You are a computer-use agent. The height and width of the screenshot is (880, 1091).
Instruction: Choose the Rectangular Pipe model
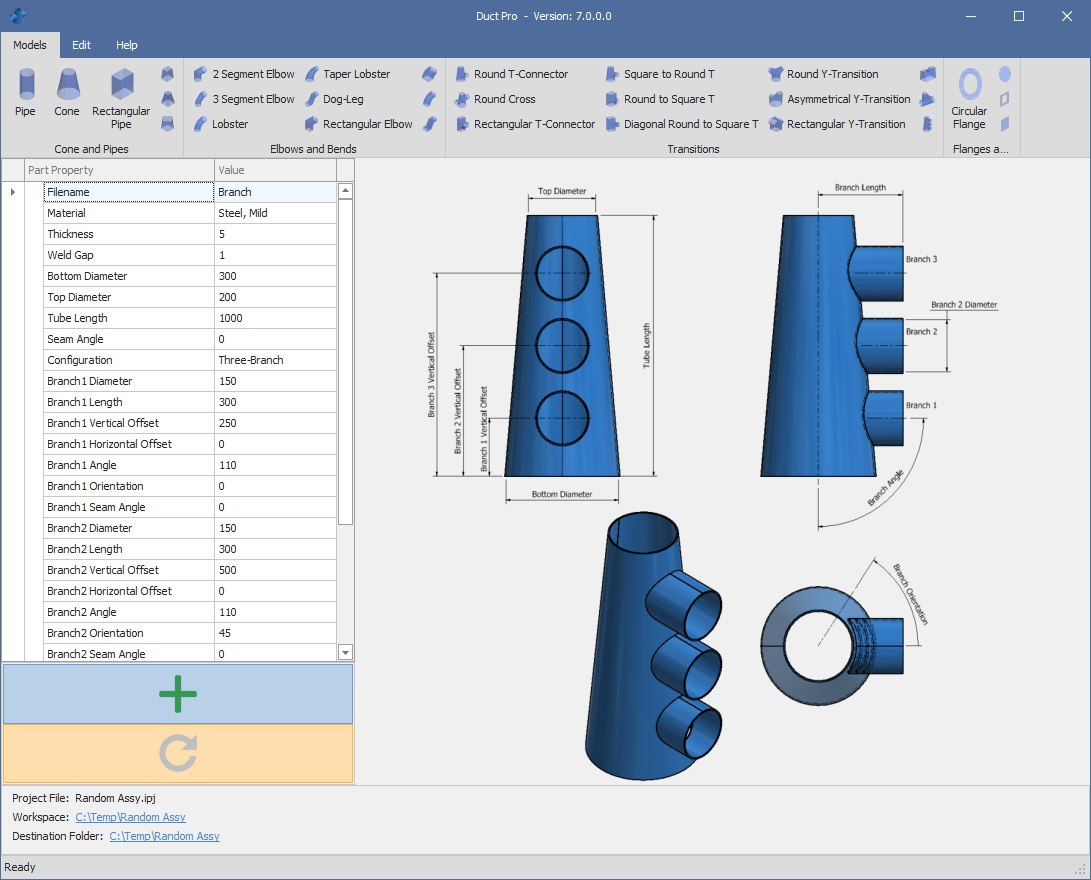point(121,98)
